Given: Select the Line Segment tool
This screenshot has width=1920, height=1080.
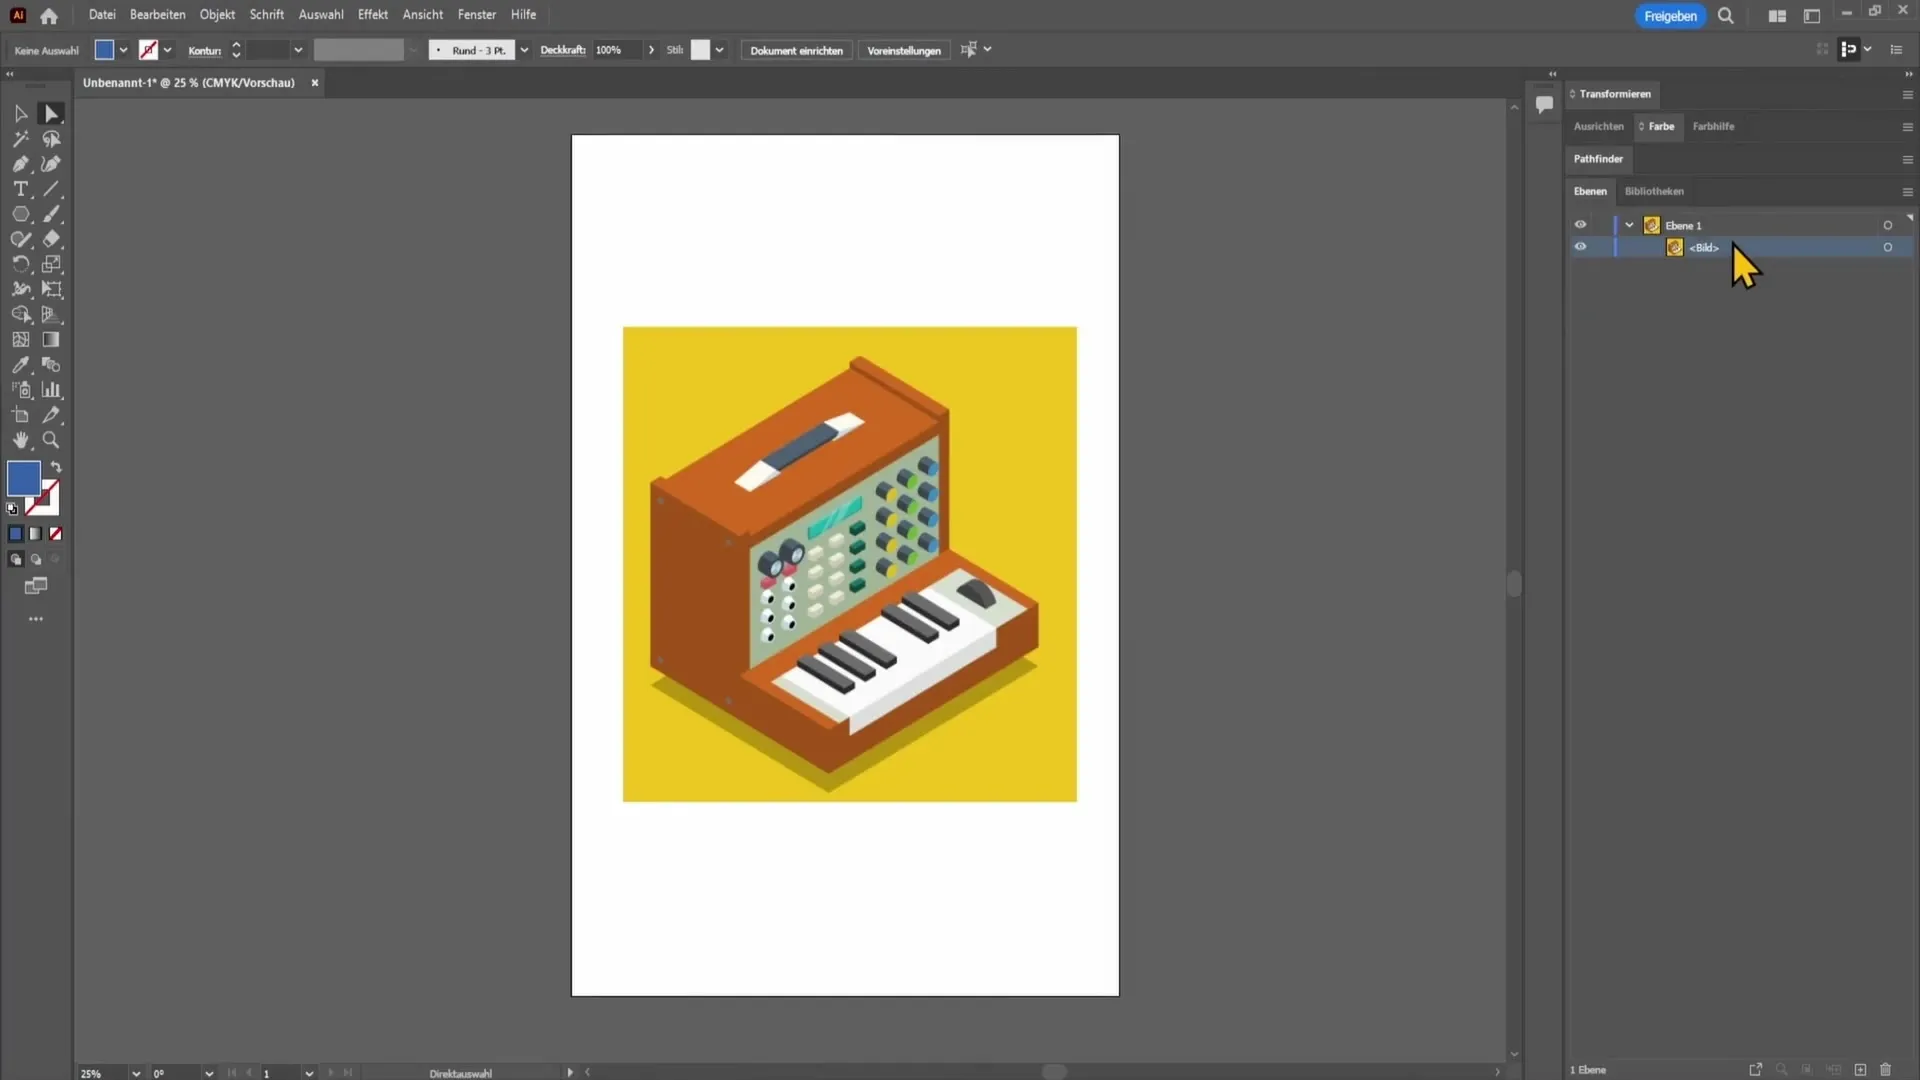Looking at the screenshot, I should click(x=51, y=189).
